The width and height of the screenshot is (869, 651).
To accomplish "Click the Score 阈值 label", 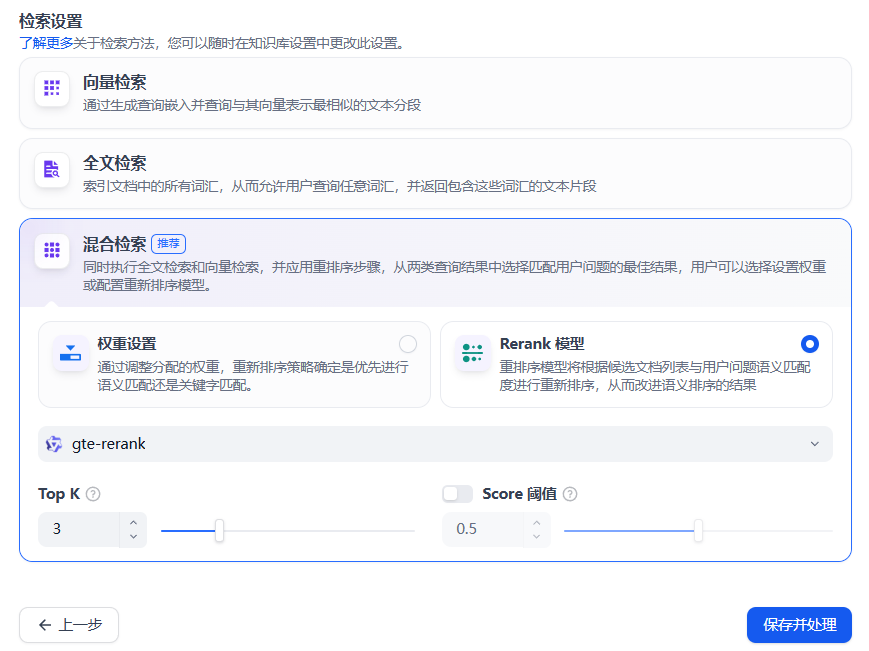I will (x=519, y=494).
